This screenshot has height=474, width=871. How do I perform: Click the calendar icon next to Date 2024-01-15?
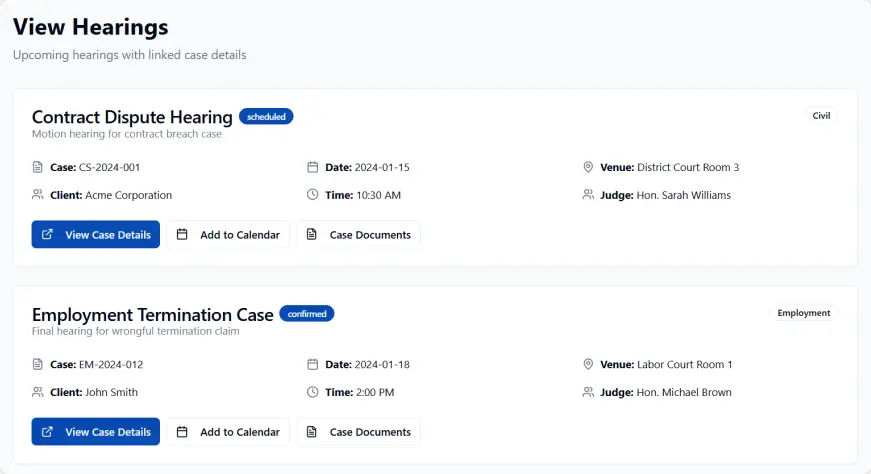313,167
